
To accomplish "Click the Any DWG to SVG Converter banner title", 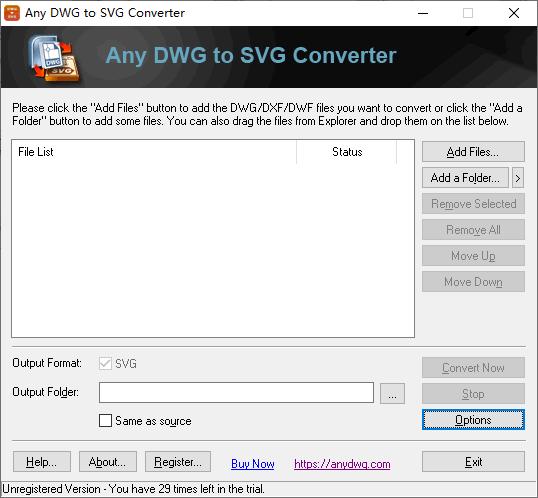I will tap(251, 55).
